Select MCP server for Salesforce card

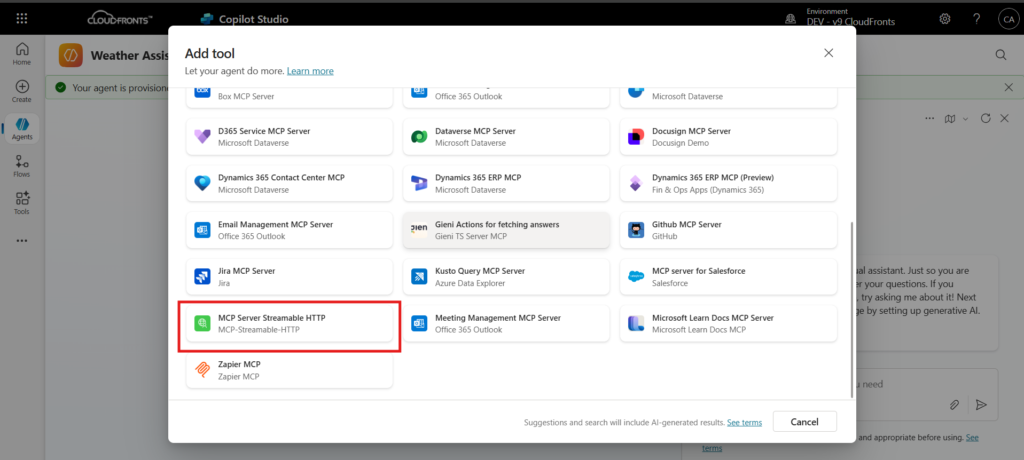728,276
